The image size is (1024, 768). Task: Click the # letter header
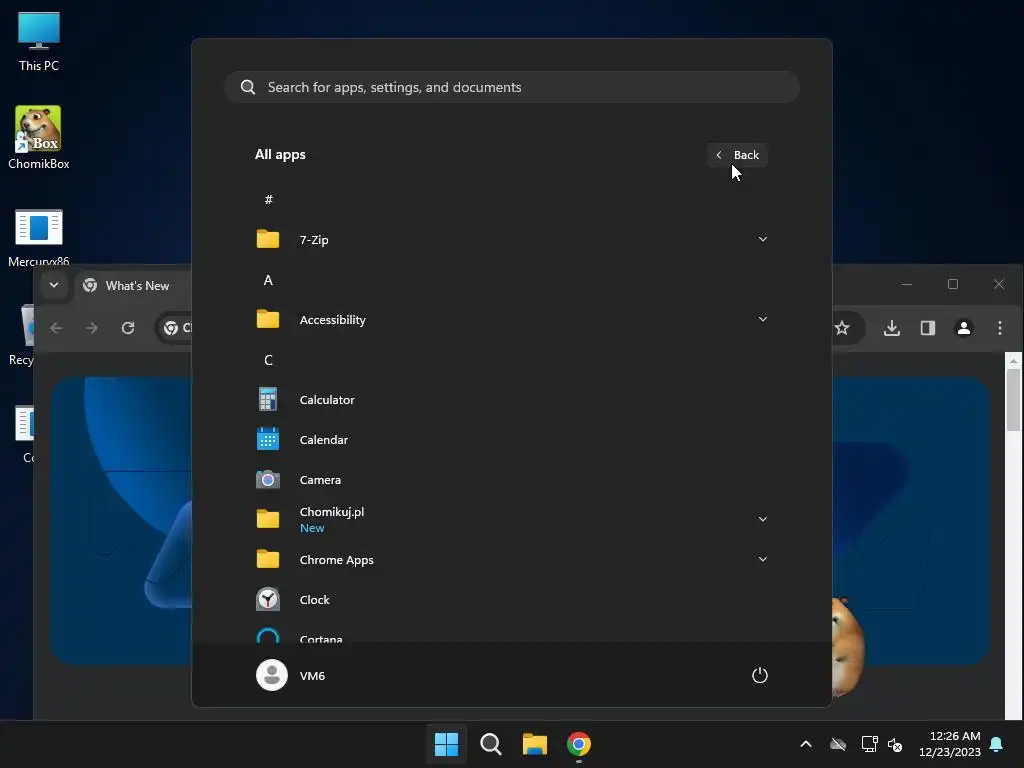268,199
